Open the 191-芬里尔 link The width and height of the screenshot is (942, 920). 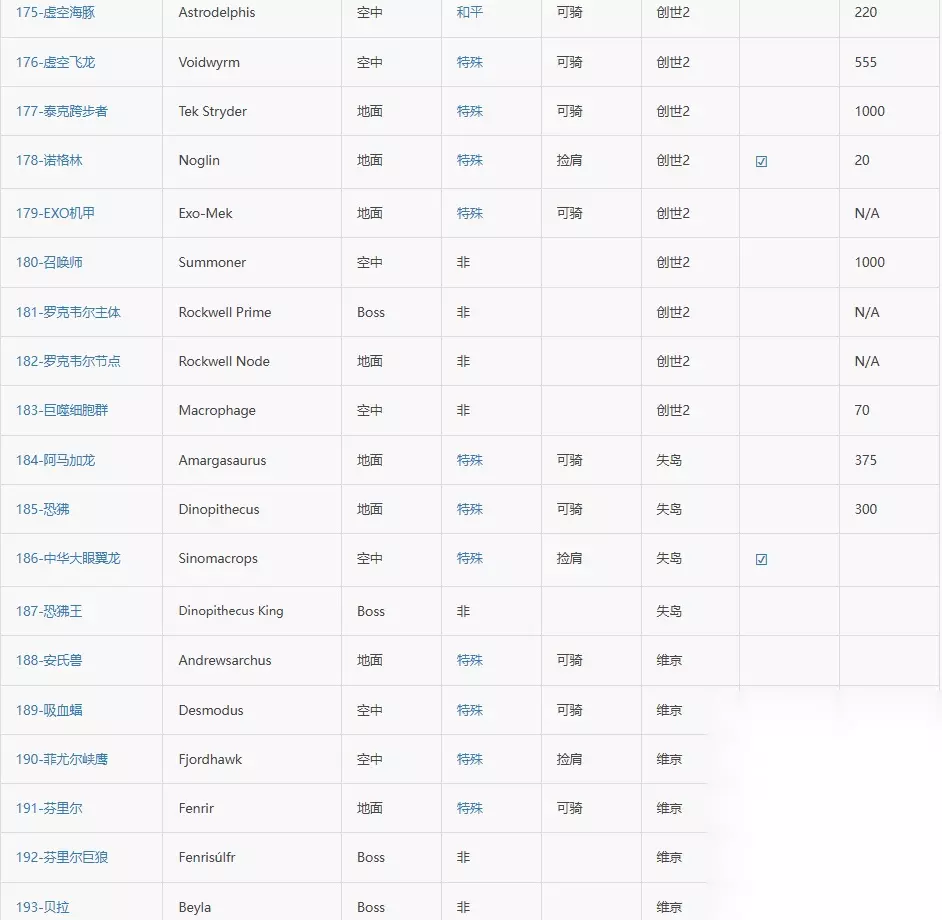[49, 808]
